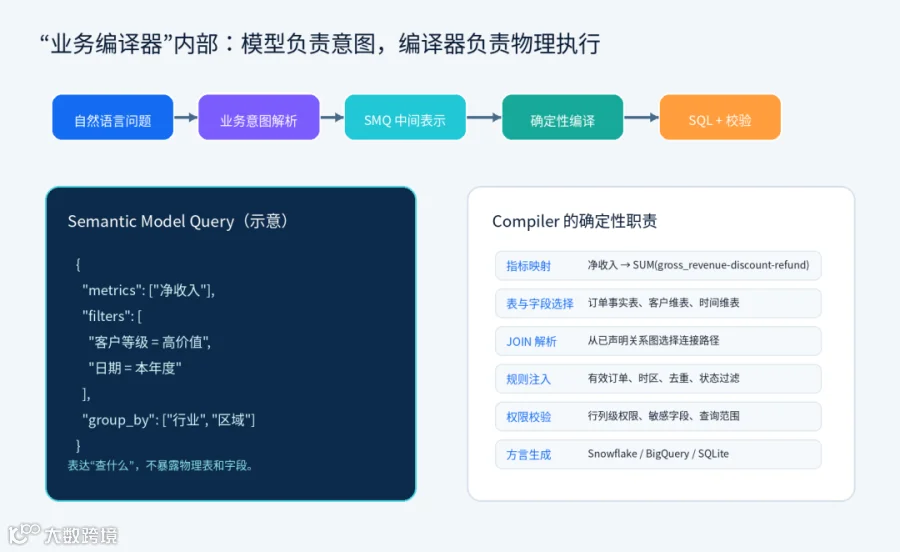The image size is (900, 552).
Task: Select the 规则注入 label
Action: pos(529,379)
